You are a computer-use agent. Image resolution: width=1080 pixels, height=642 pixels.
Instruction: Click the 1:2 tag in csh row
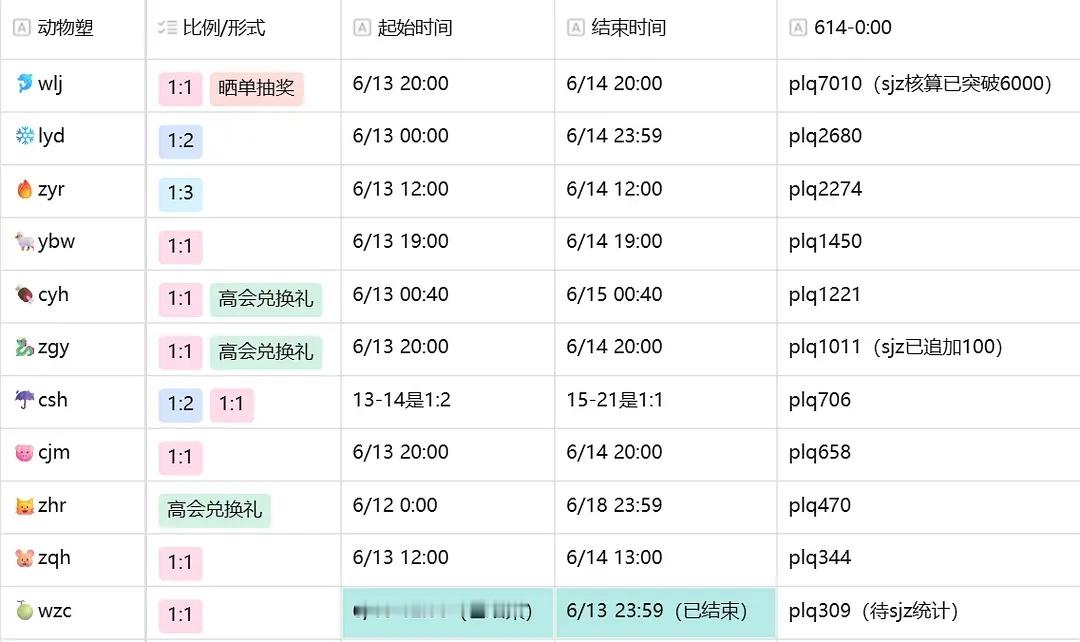click(x=180, y=404)
